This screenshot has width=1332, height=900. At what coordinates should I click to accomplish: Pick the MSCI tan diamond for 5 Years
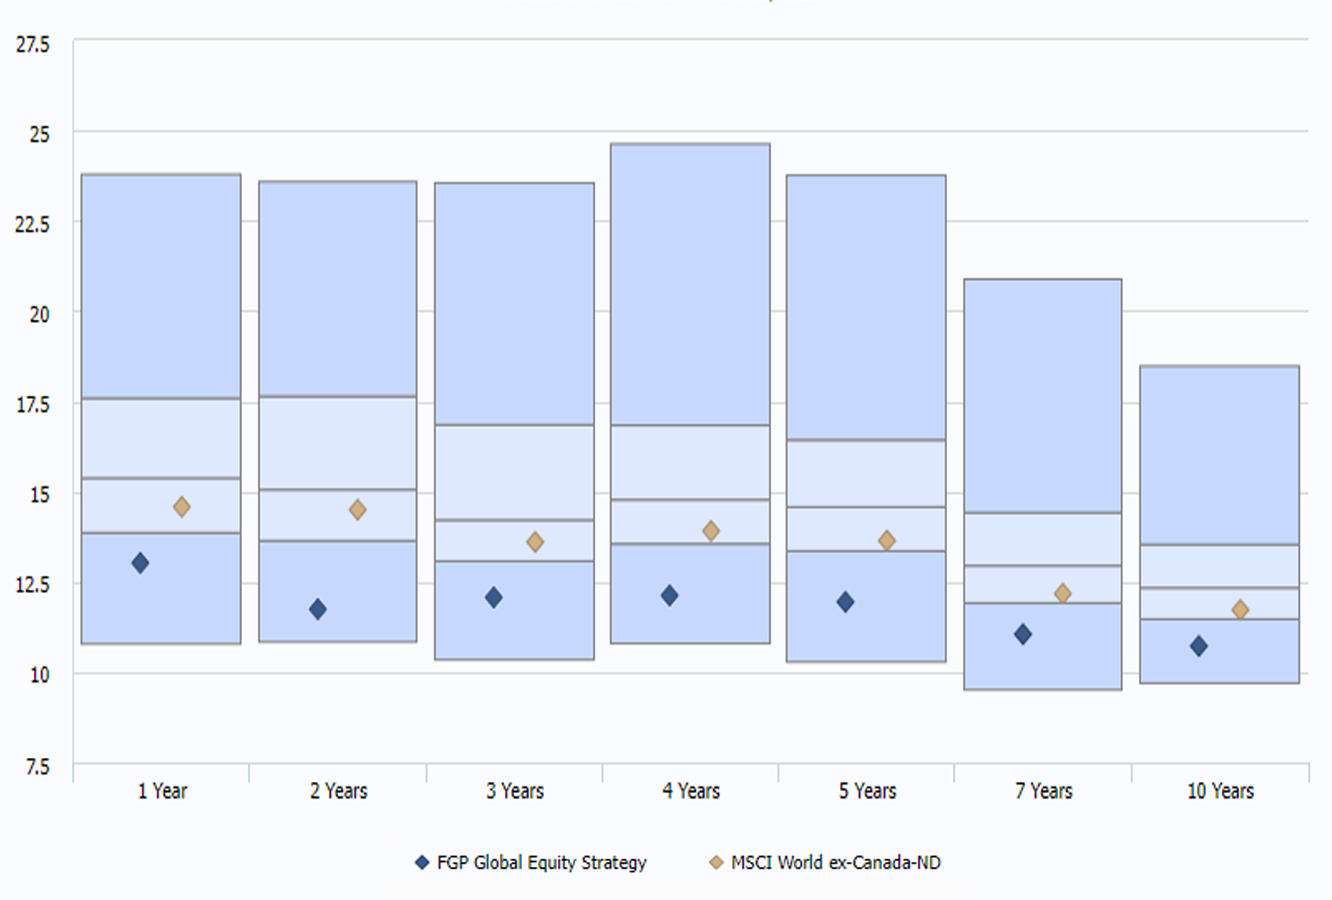[886, 541]
